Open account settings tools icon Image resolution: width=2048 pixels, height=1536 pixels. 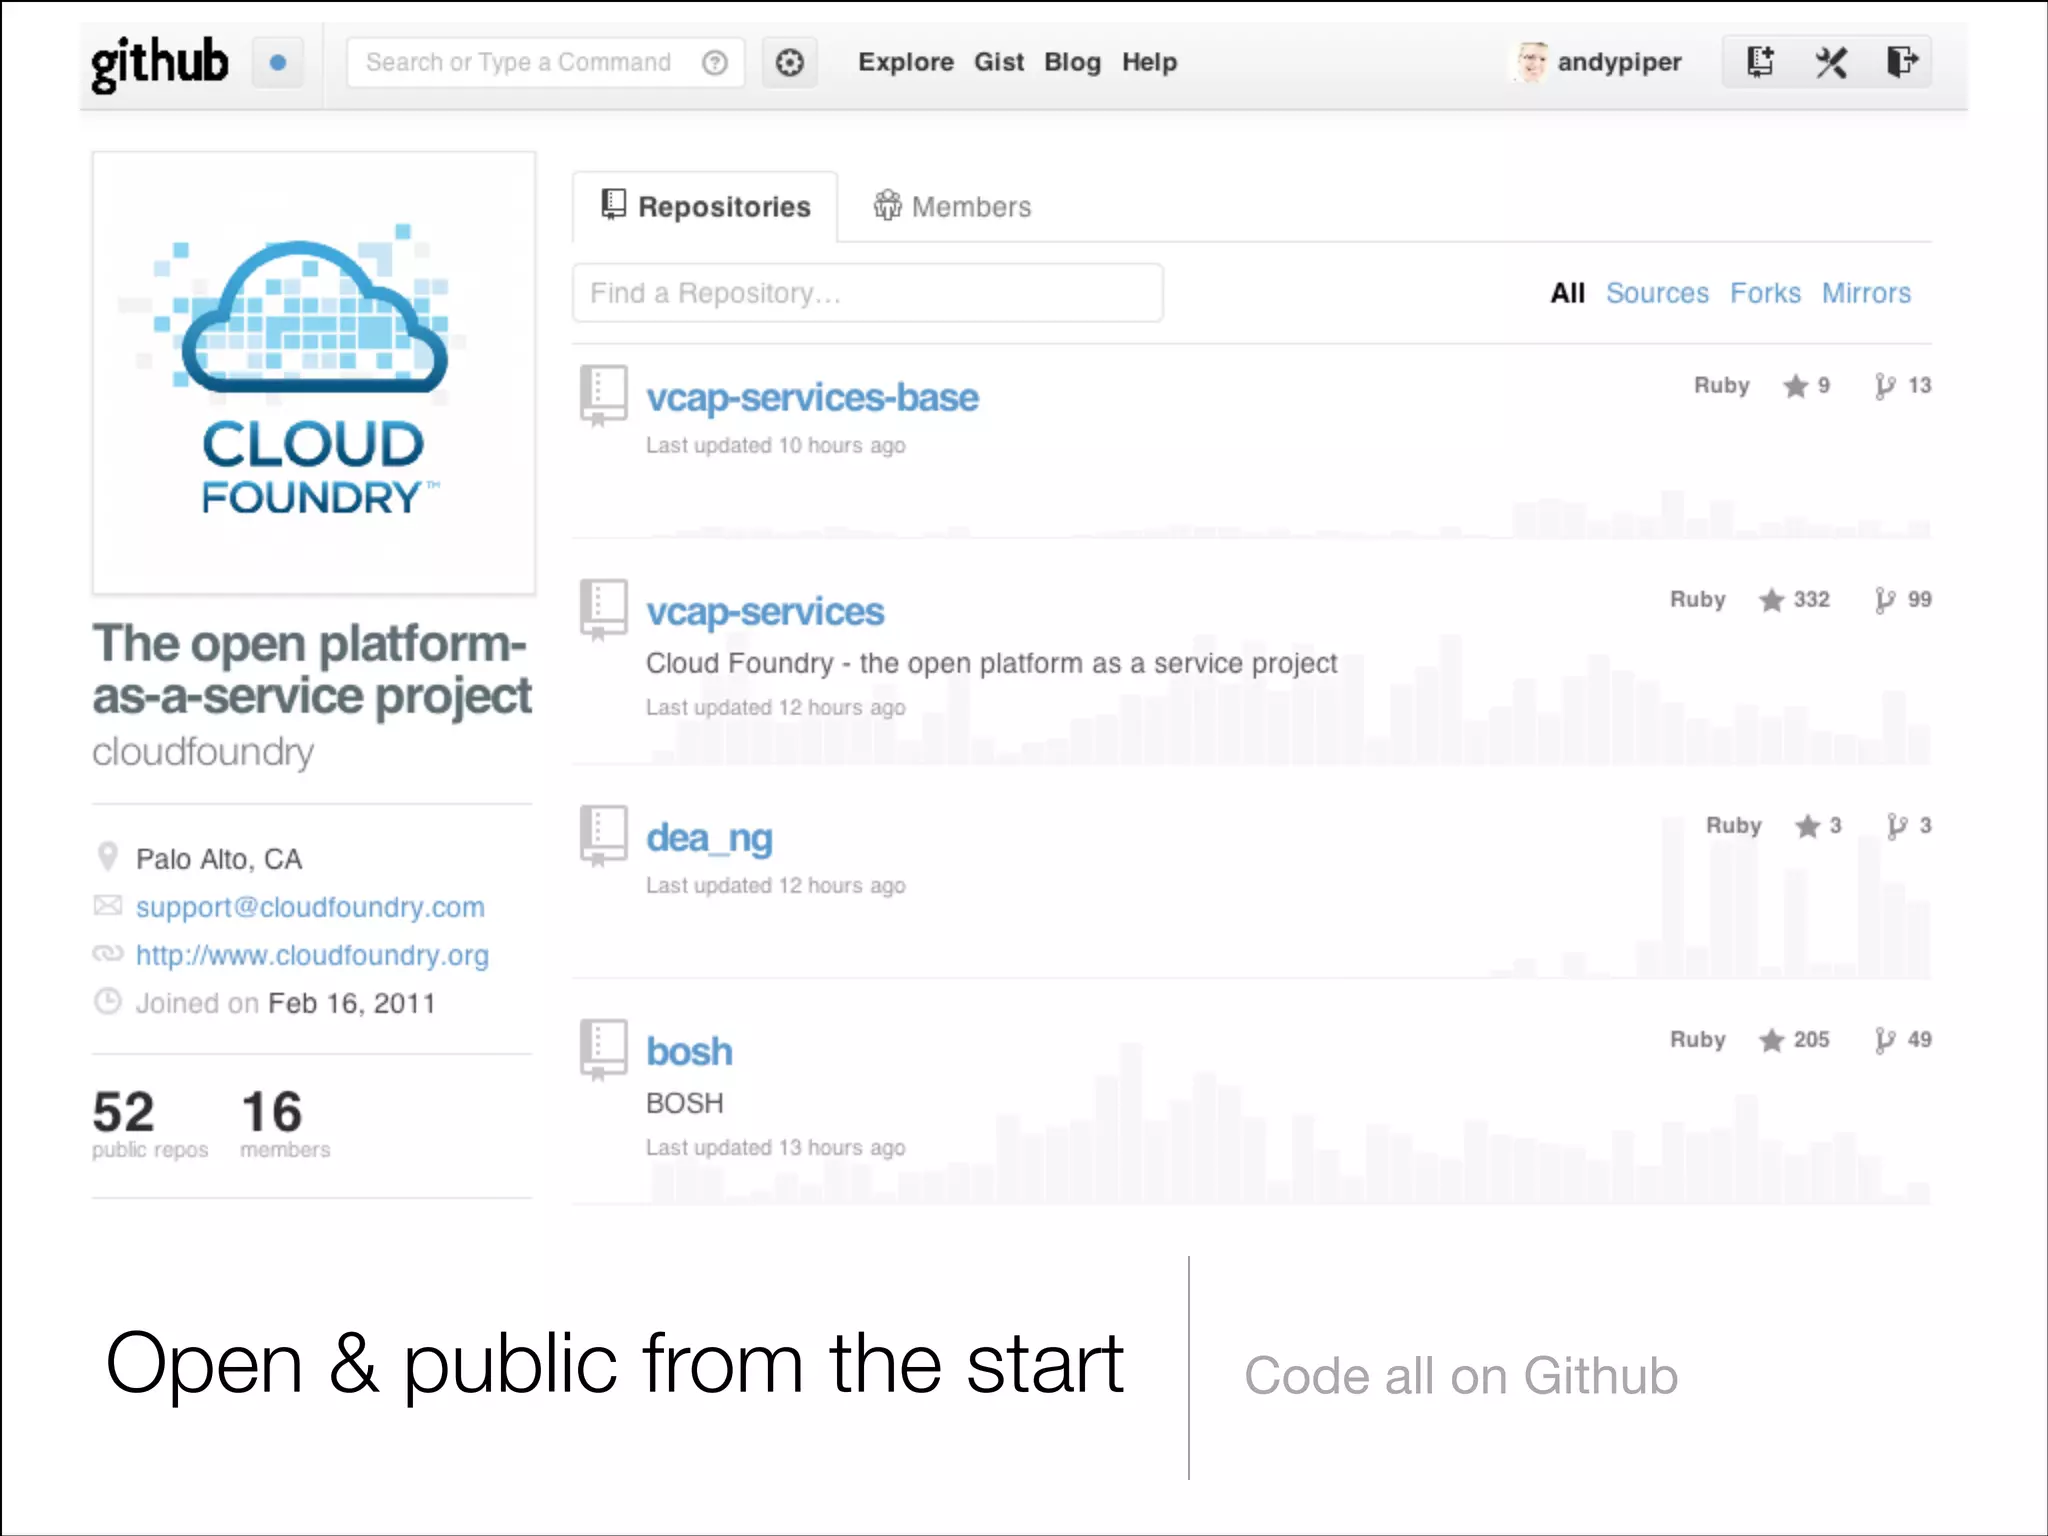point(1831,63)
